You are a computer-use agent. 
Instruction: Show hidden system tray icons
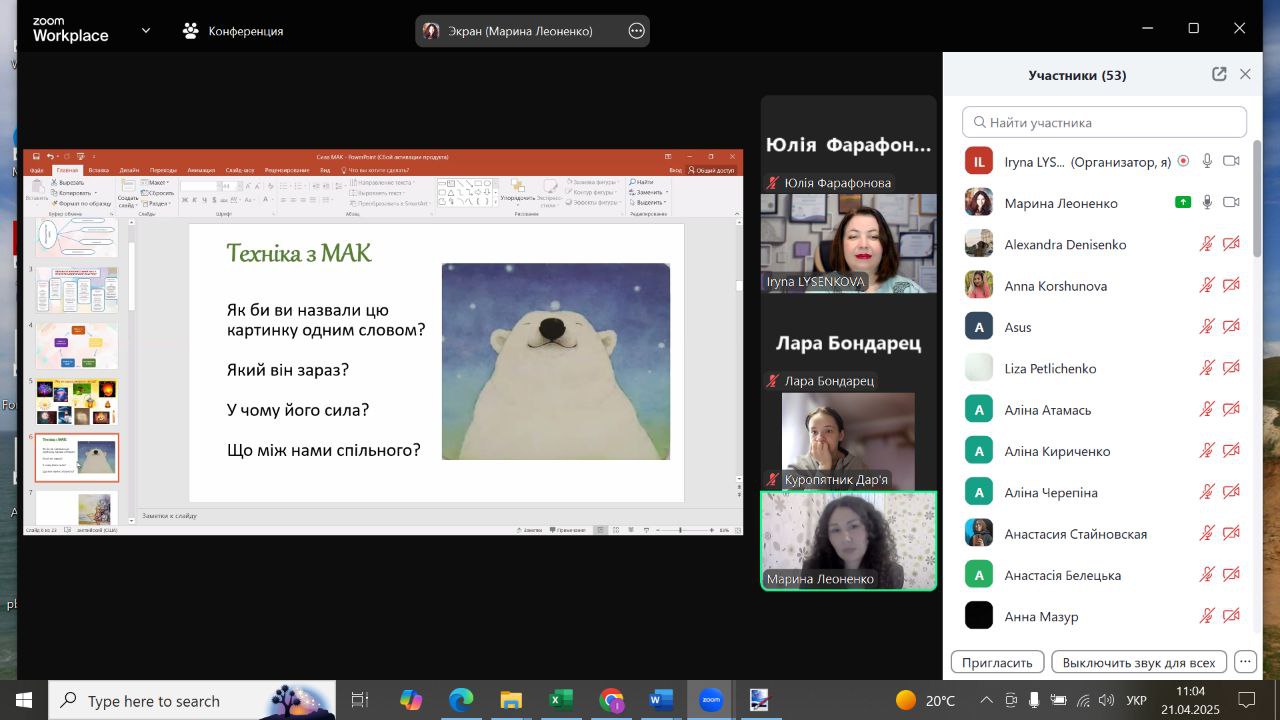pyautogui.click(x=986, y=700)
